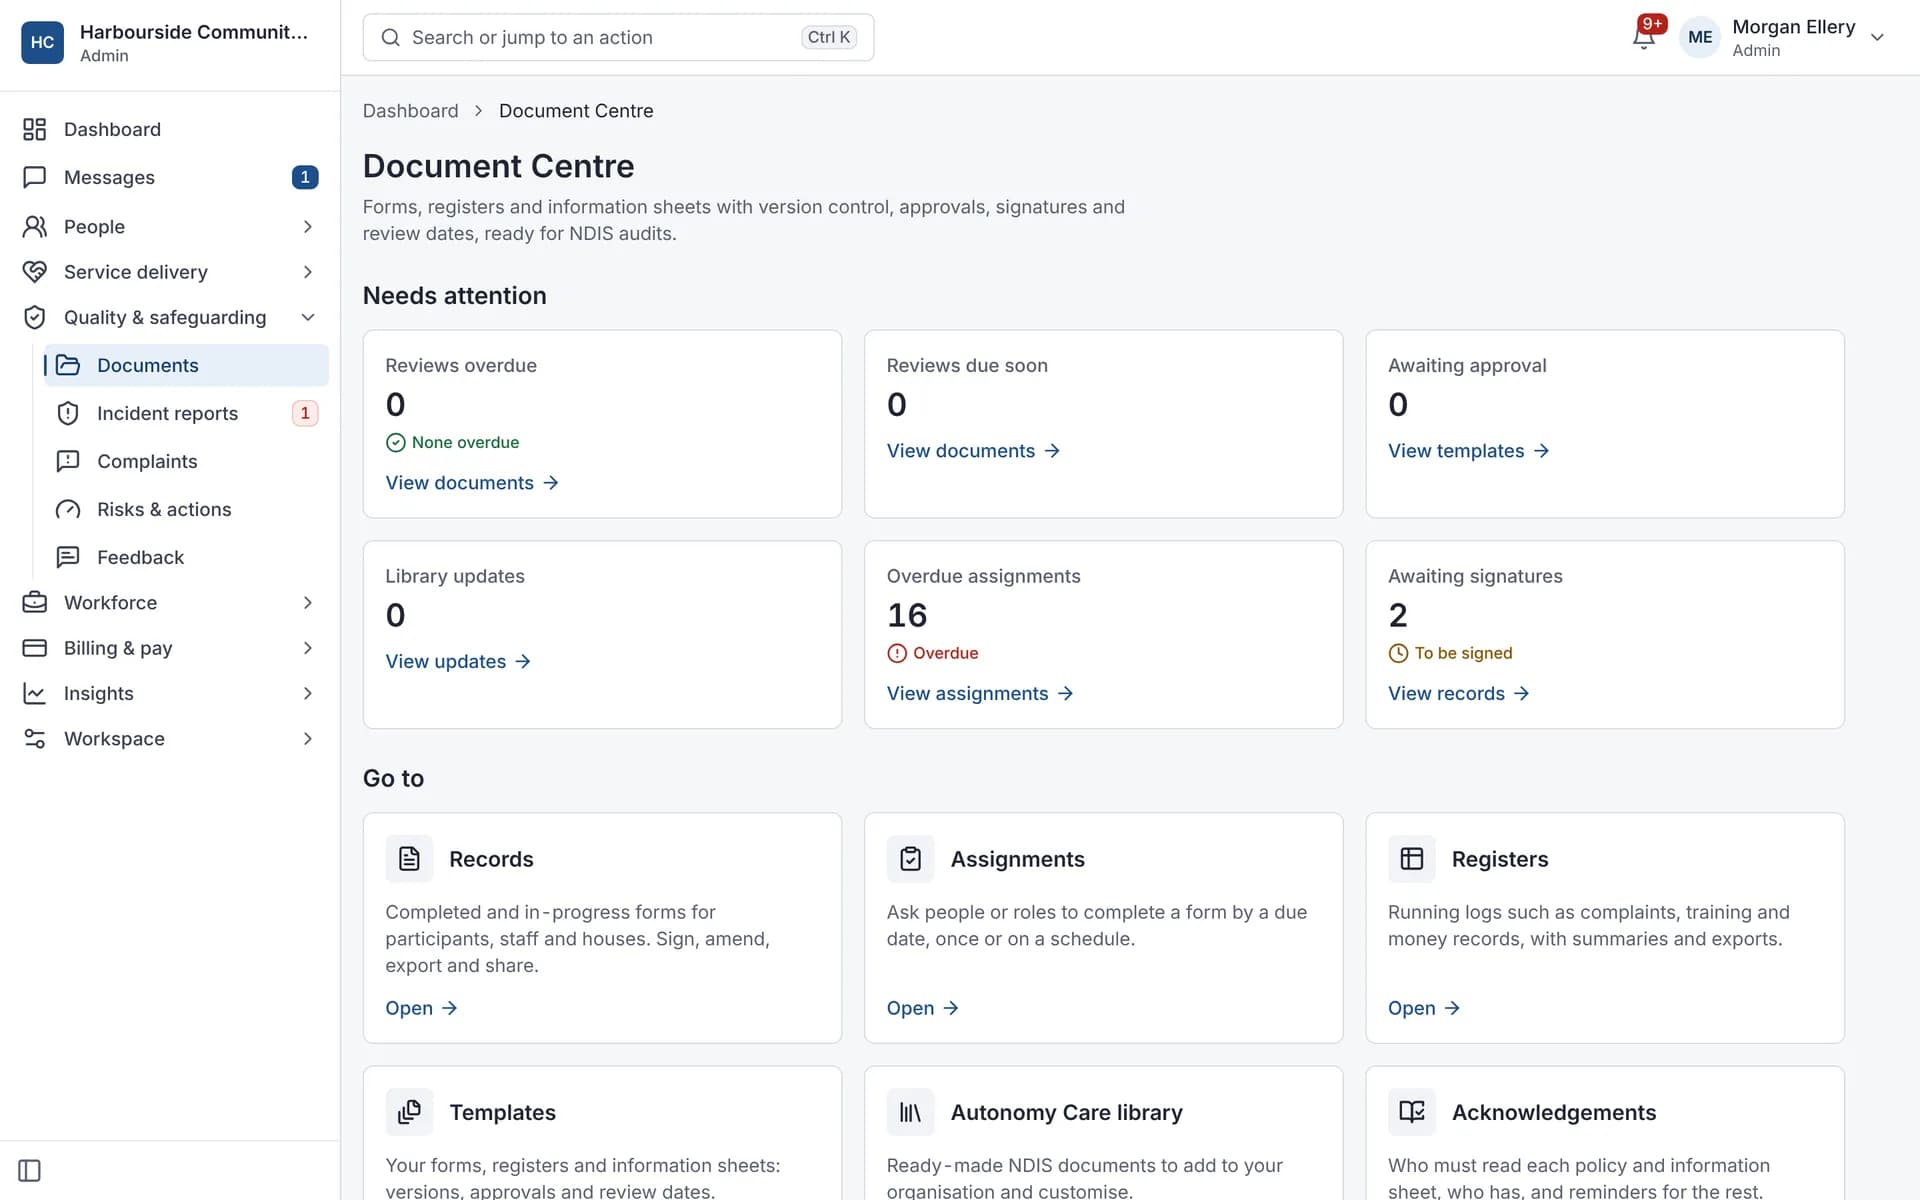Click the Assignments clipboard icon
1920x1200 pixels.
pos(910,859)
